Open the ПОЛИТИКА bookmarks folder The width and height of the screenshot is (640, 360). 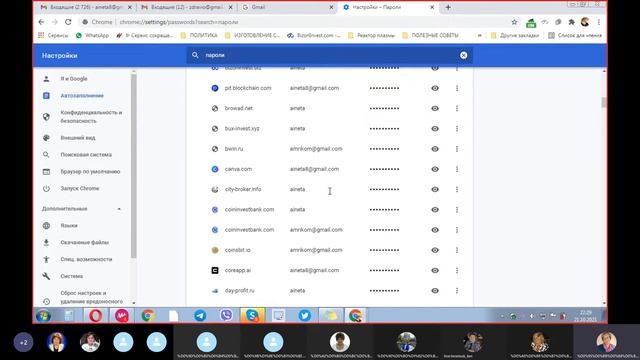point(199,36)
